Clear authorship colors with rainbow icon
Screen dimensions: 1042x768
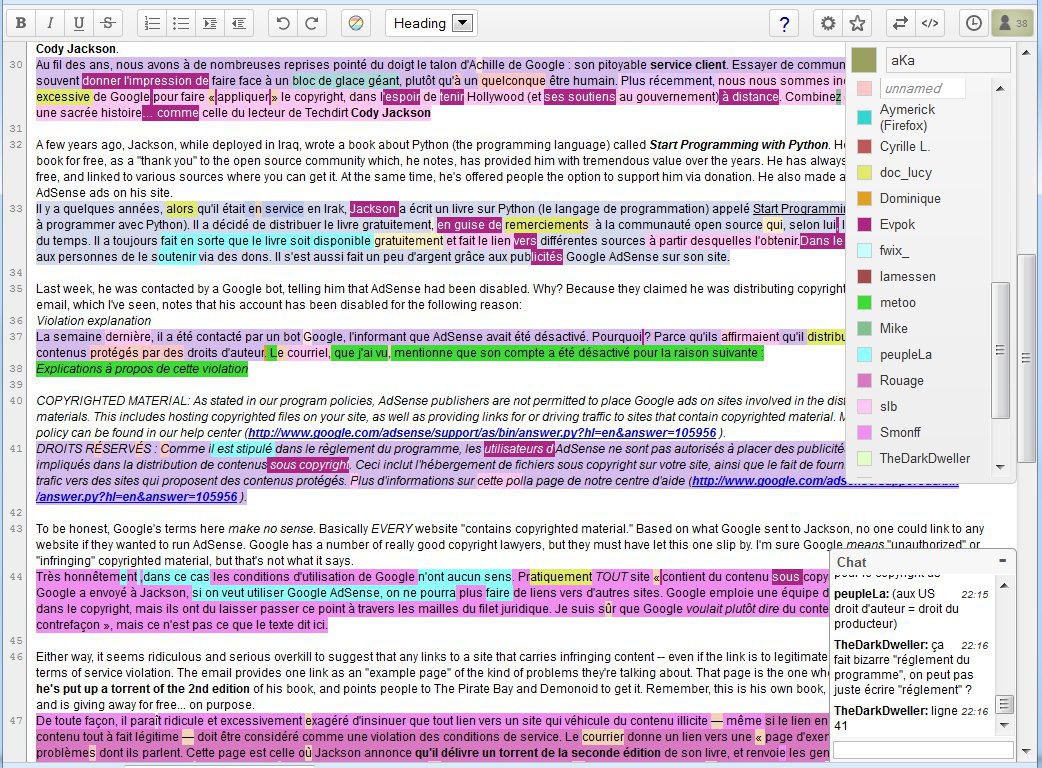[x=356, y=23]
